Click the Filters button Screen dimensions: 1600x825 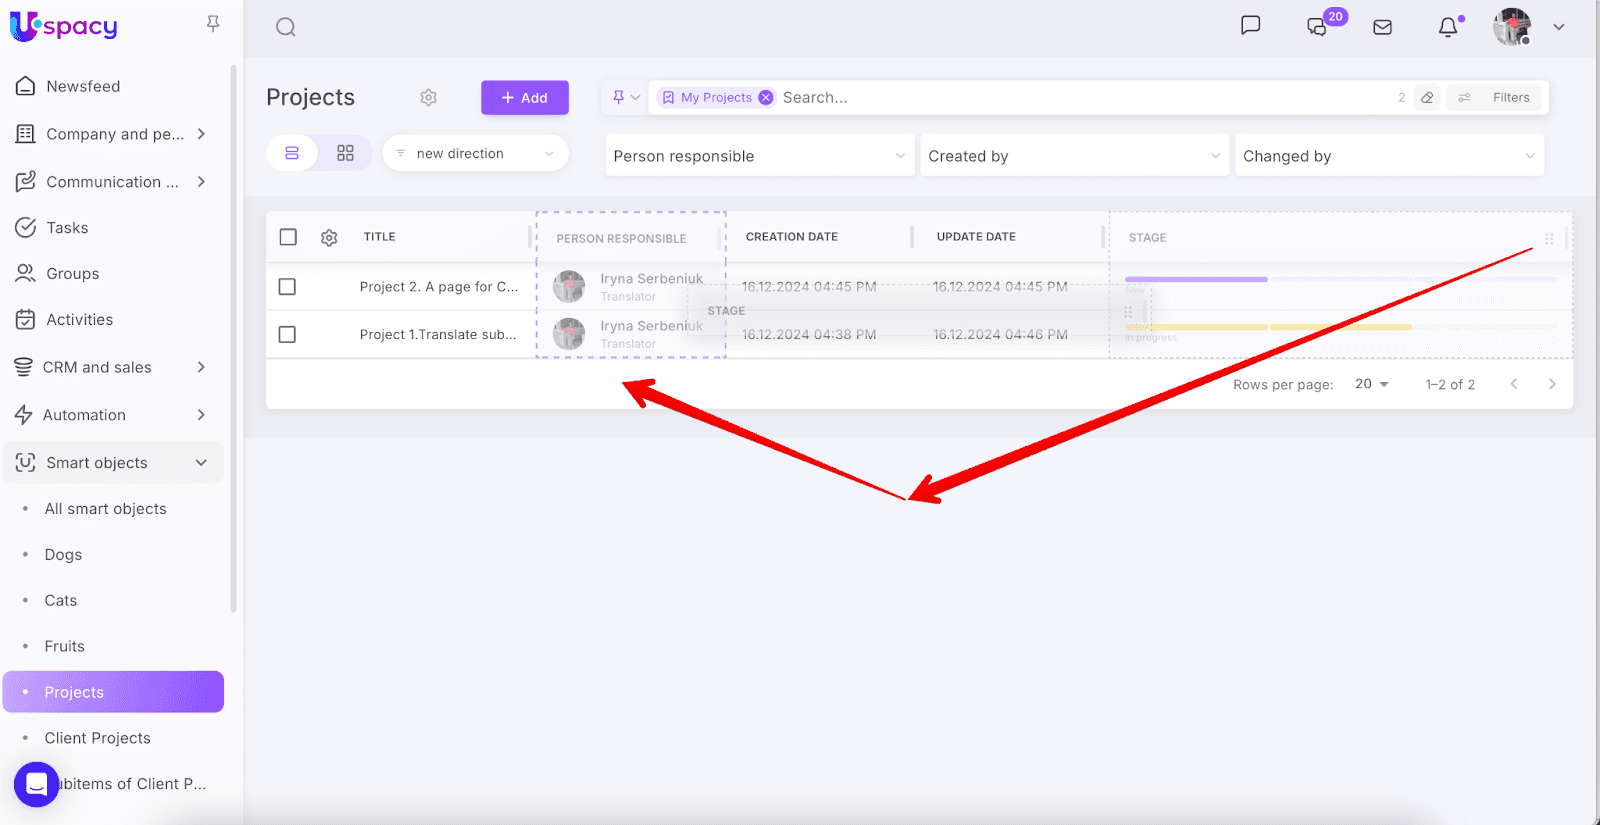1498,97
